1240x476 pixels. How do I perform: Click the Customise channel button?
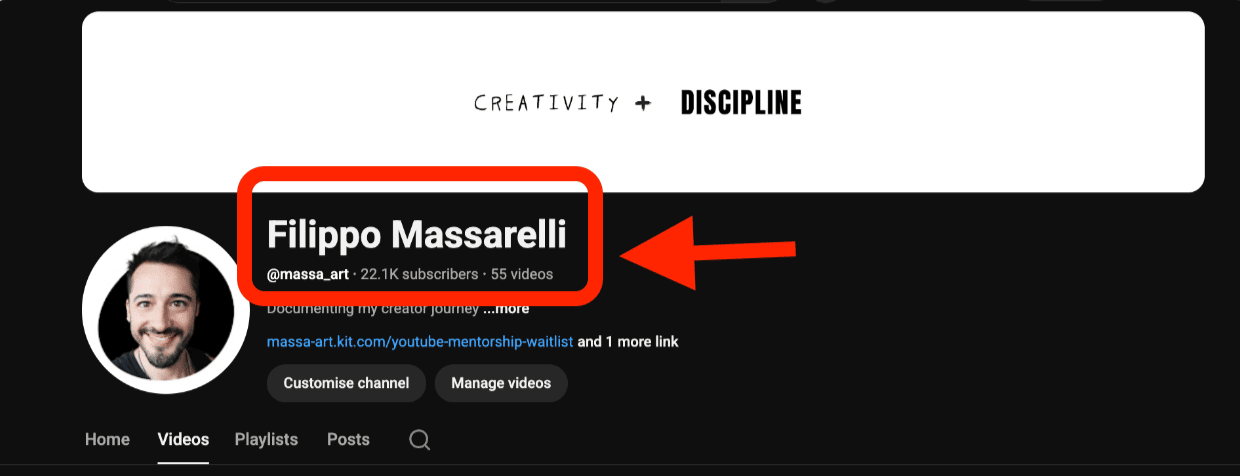(x=346, y=383)
